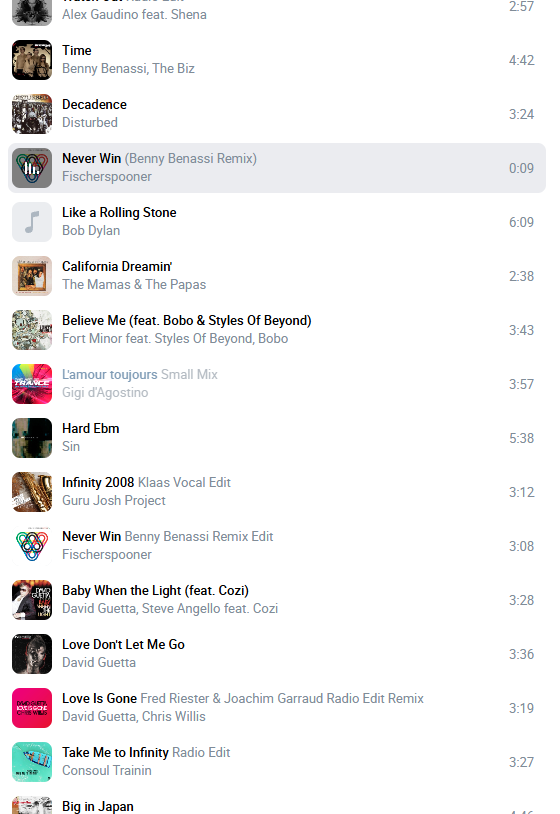Open the Bob Dylan artist link

[x=91, y=230]
